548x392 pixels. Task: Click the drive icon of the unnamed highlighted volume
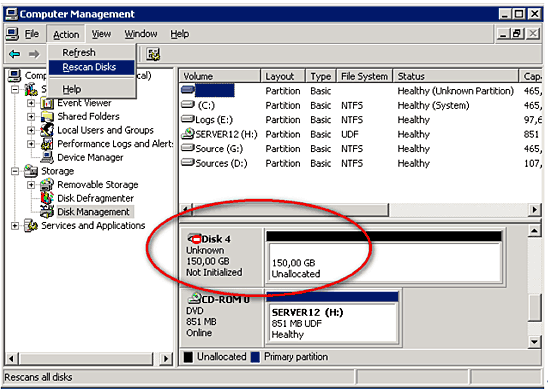[188, 90]
